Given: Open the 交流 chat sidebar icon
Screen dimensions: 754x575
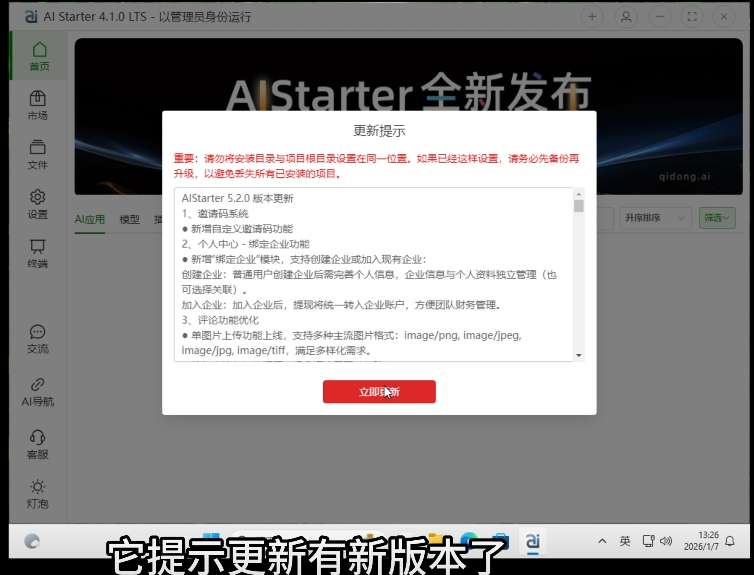Looking at the screenshot, I should 38,339.
